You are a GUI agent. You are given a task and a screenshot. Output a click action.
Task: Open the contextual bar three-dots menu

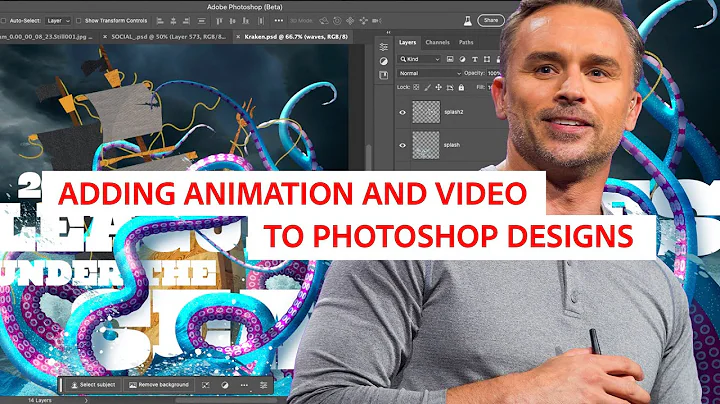[x=244, y=385]
